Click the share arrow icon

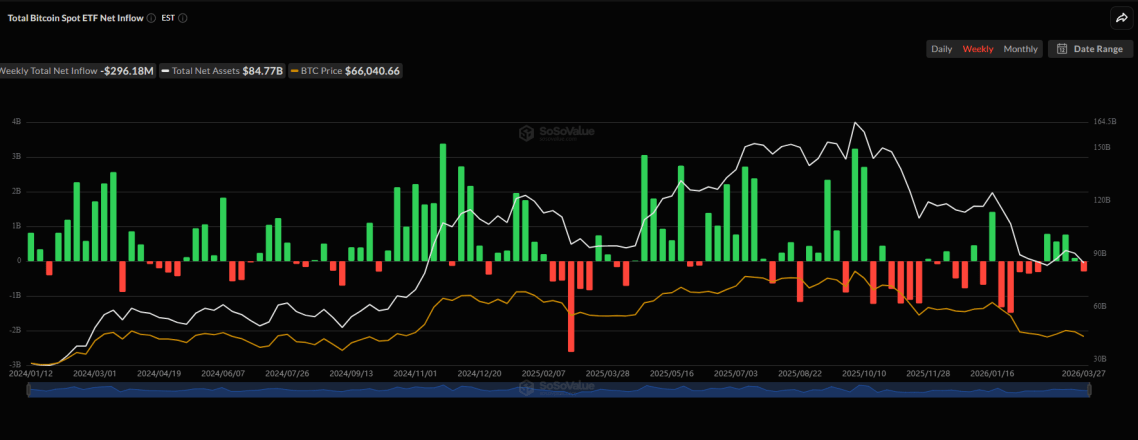tap(1119, 17)
